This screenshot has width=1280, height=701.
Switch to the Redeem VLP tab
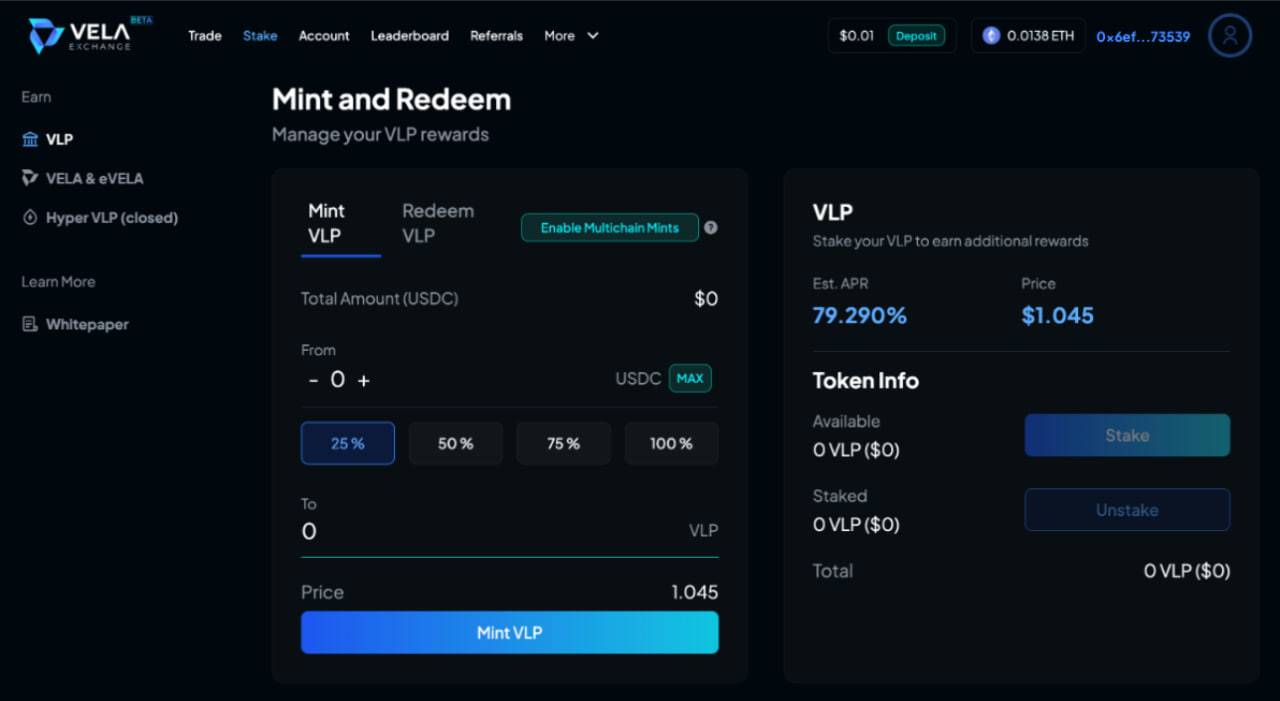pos(438,223)
